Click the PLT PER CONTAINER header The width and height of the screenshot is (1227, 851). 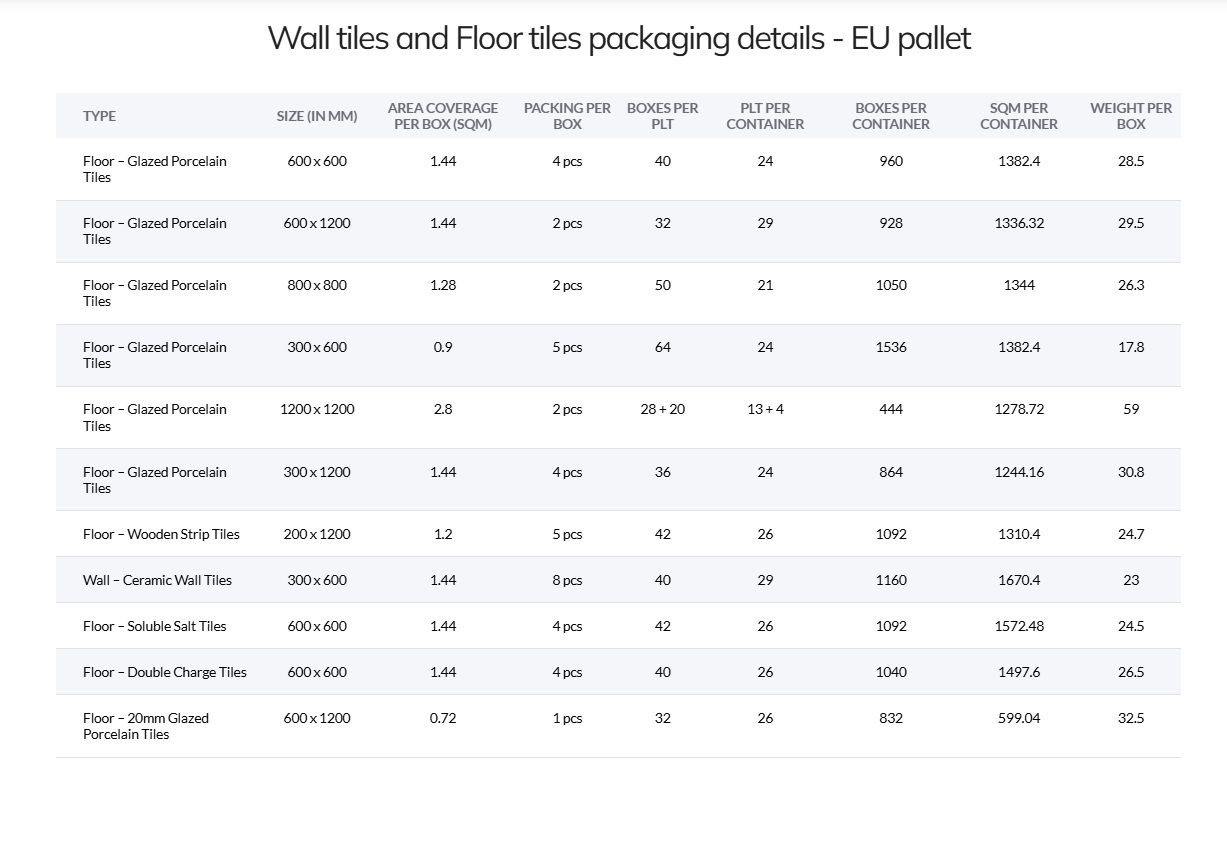pos(765,116)
